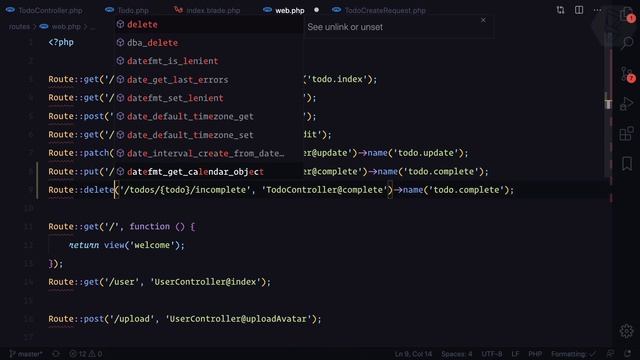Choose date_default_timezone_set suggestion
This screenshot has width=640, height=360.
[208, 135]
